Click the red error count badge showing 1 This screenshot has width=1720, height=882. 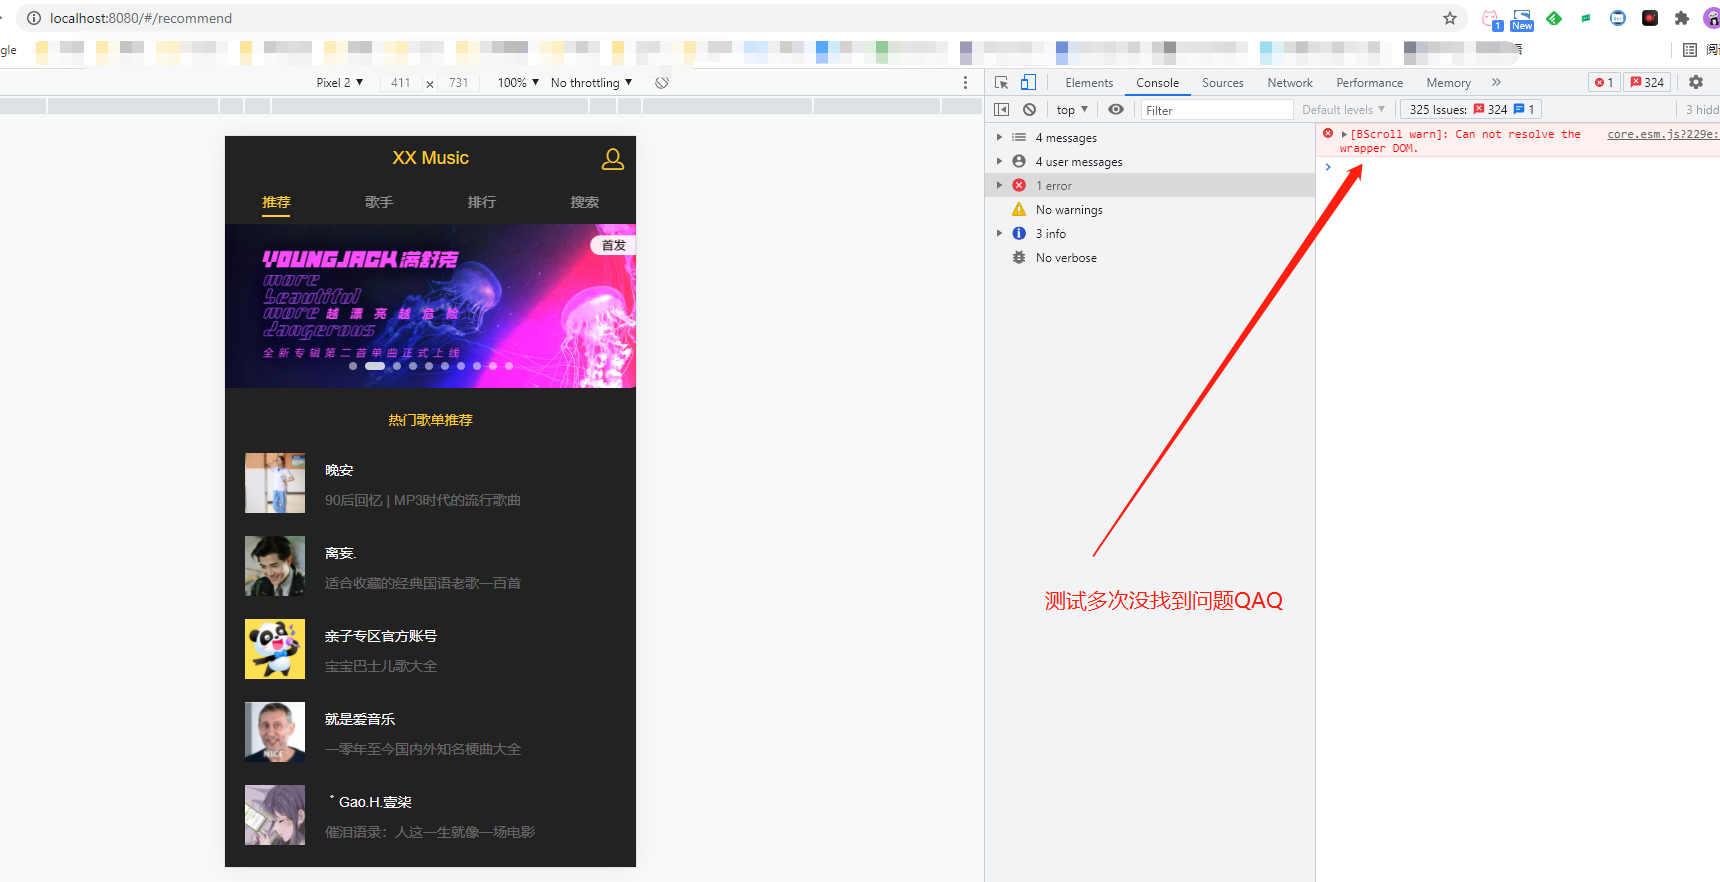1604,83
